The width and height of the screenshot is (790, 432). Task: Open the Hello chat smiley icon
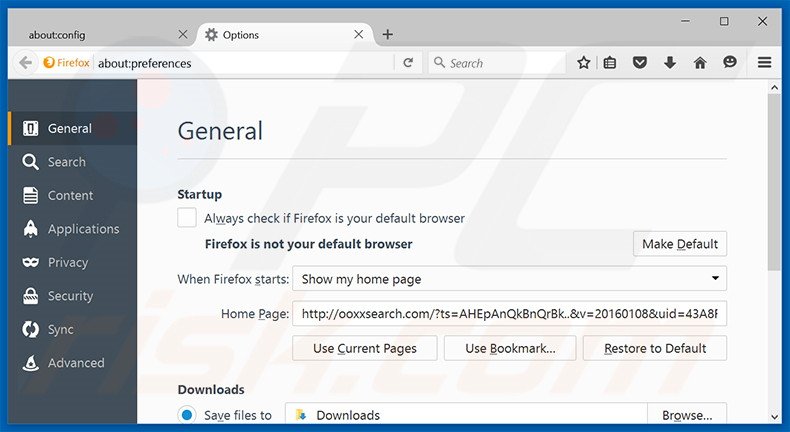(x=730, y=63)
